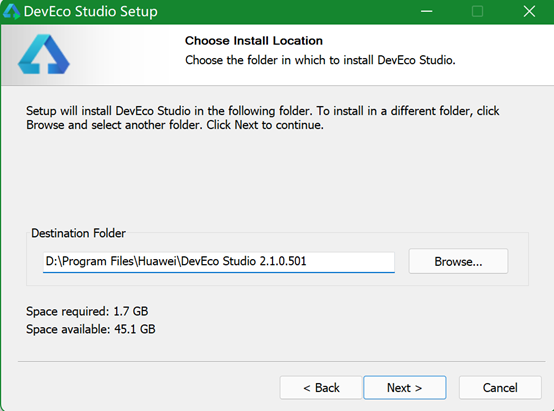Focus the Destination Folder path field
The width and height of the screenshot is (554, 411).
point(219,262)
